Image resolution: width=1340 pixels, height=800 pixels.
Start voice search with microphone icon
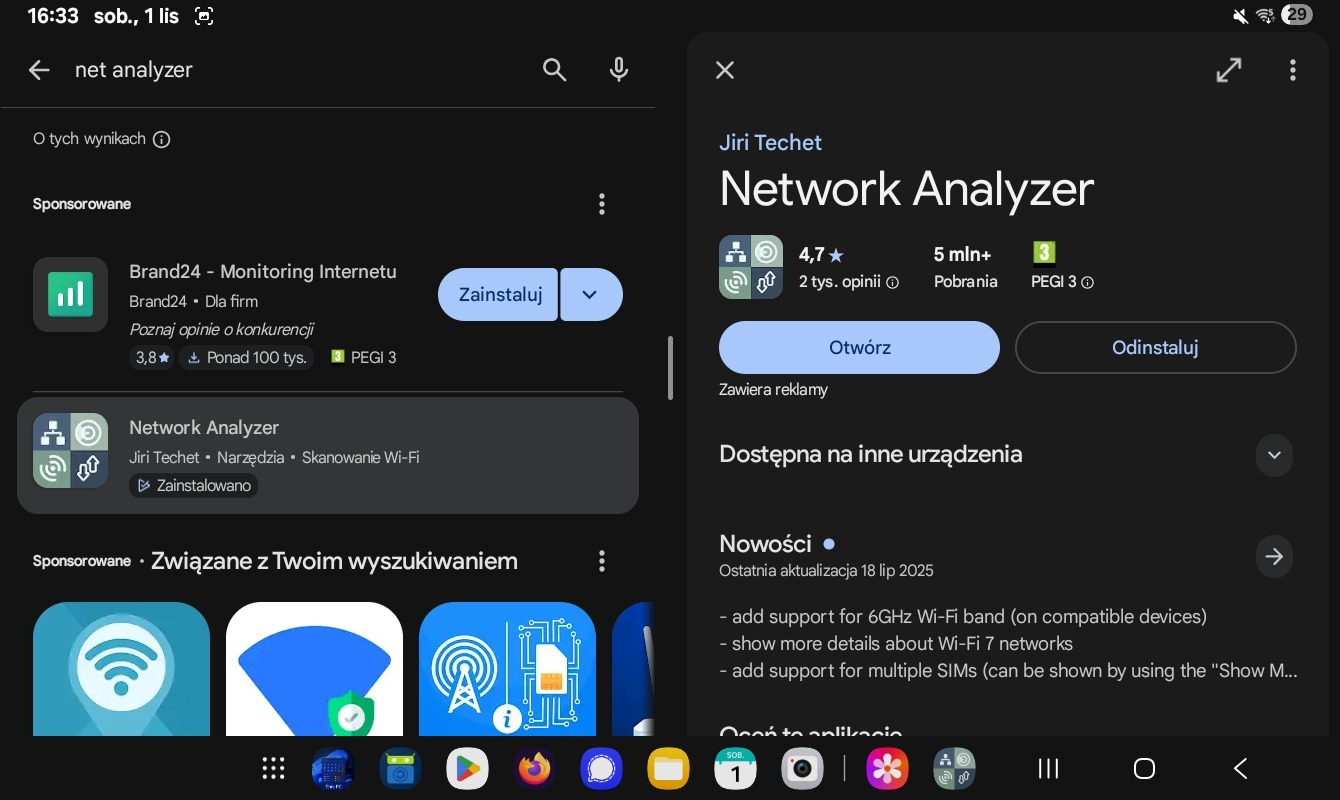pyautogui.click(x=619, y=70)
